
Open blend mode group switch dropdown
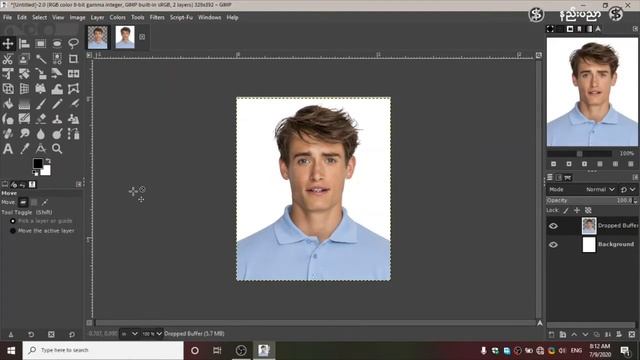pos(628,189)
